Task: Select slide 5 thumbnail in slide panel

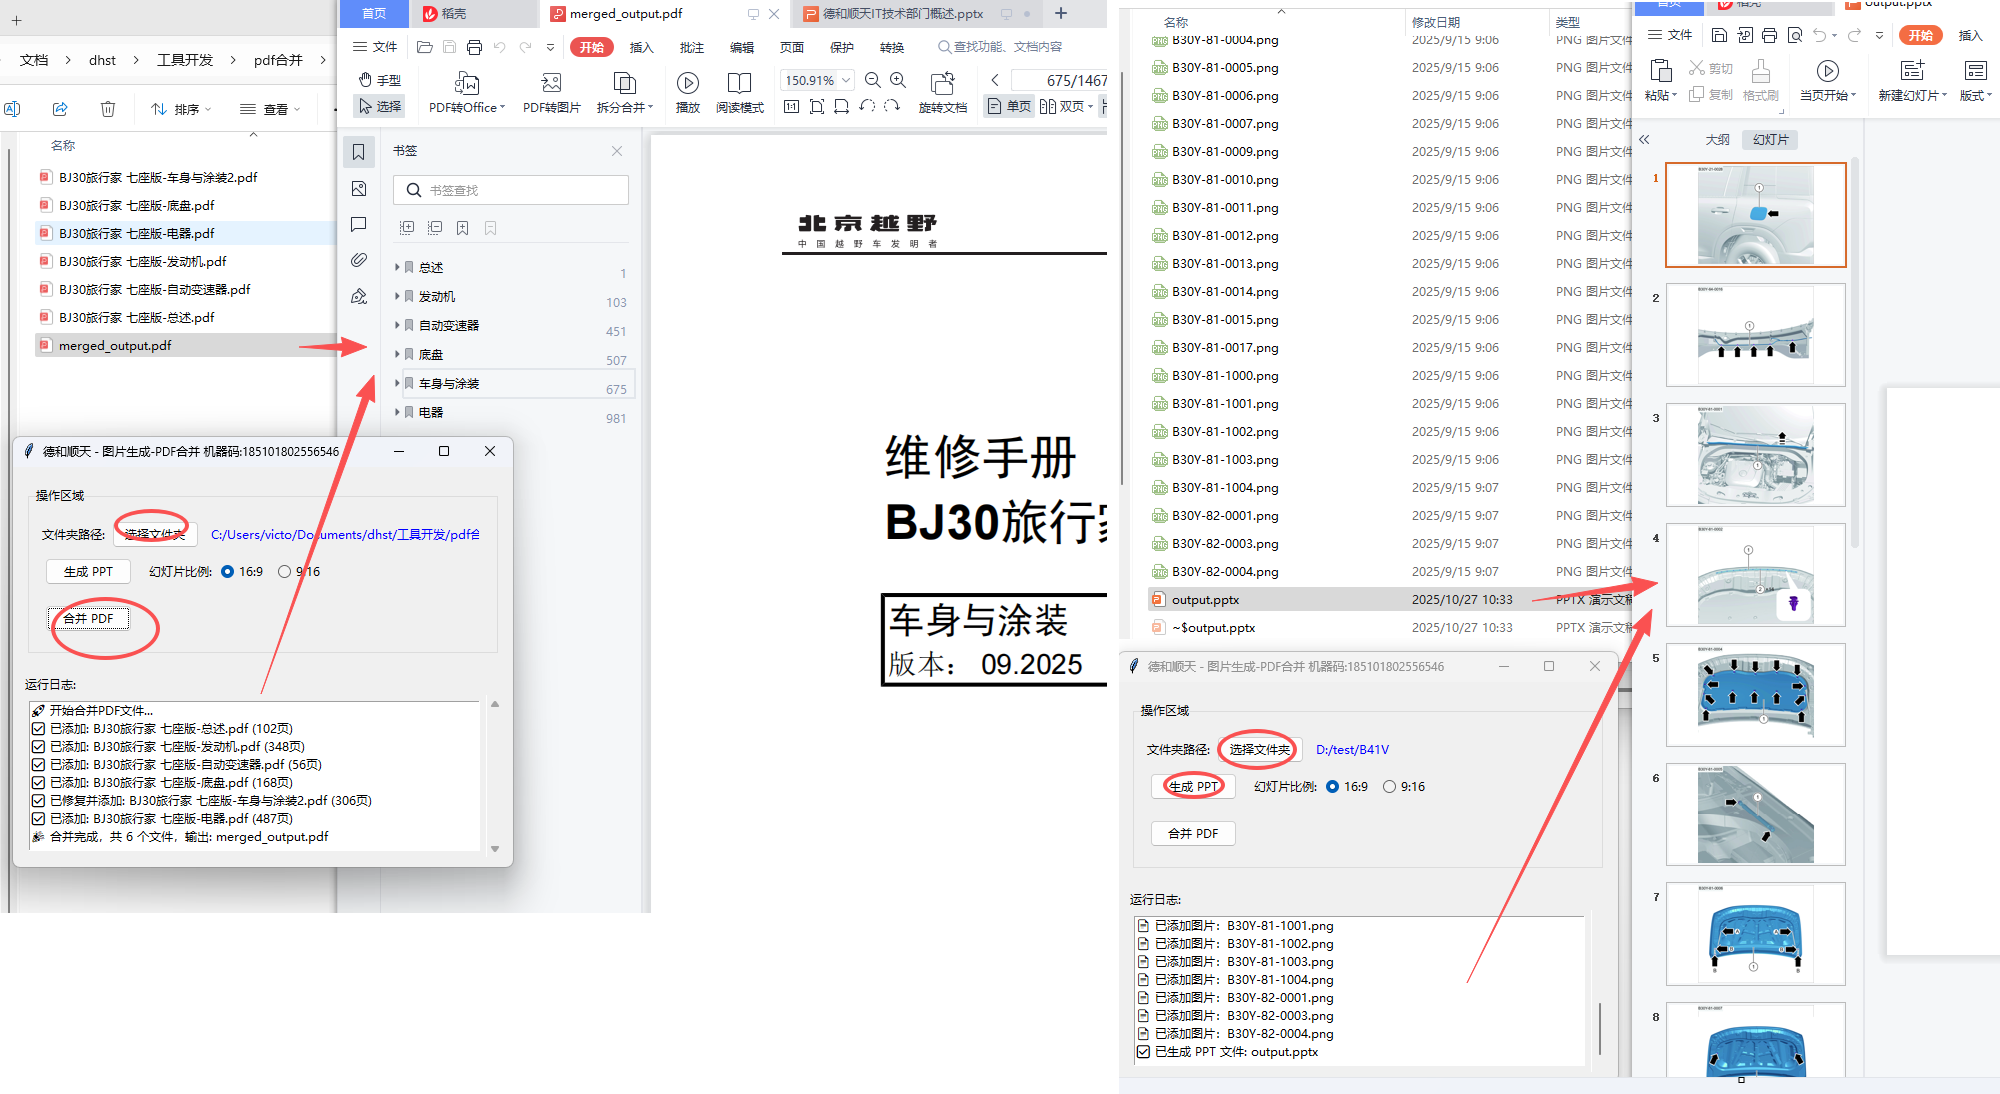Action: pos(1755,695)
